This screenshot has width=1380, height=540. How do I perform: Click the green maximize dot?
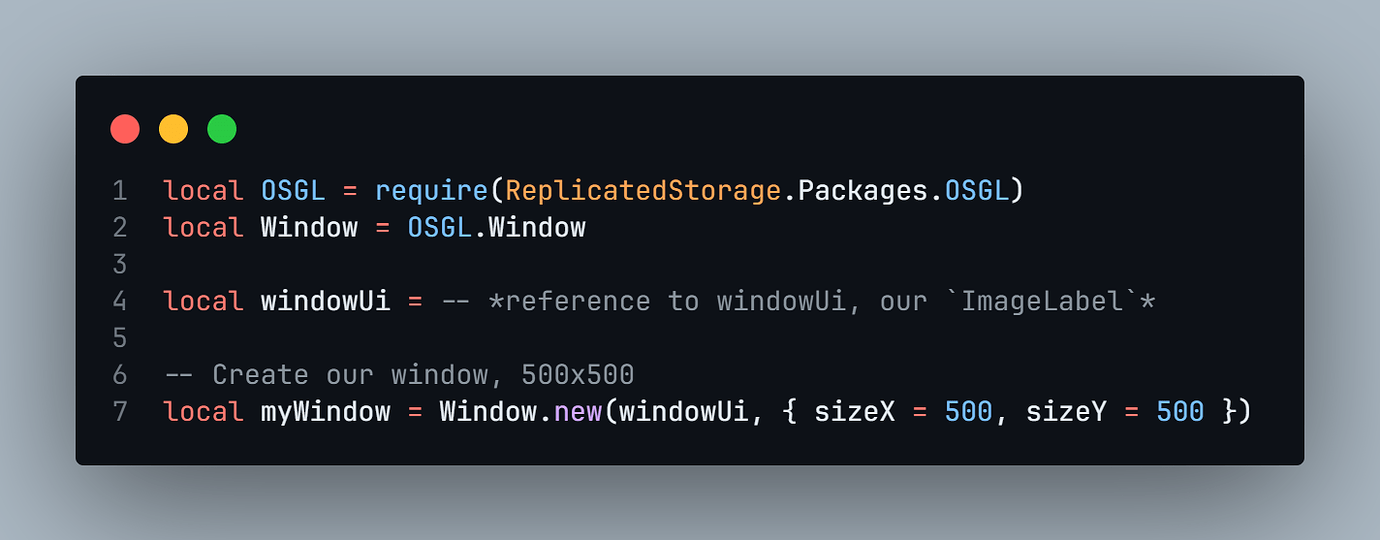tap(222, 129)
